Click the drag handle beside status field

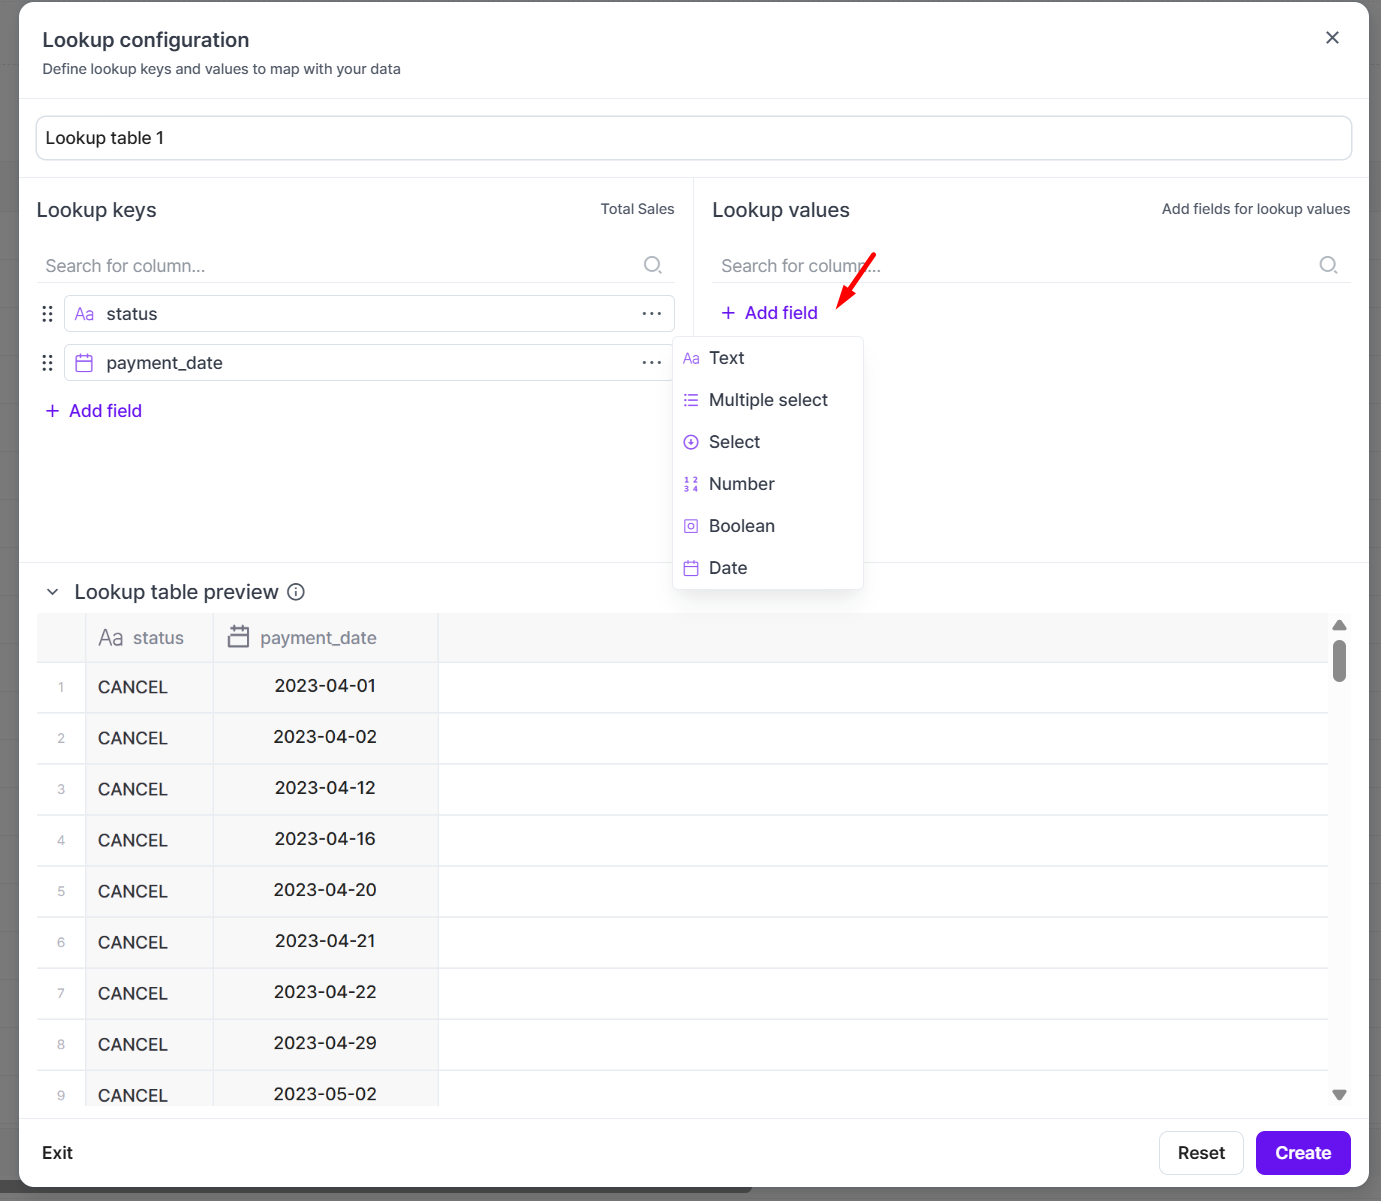[x=47, y=314]
